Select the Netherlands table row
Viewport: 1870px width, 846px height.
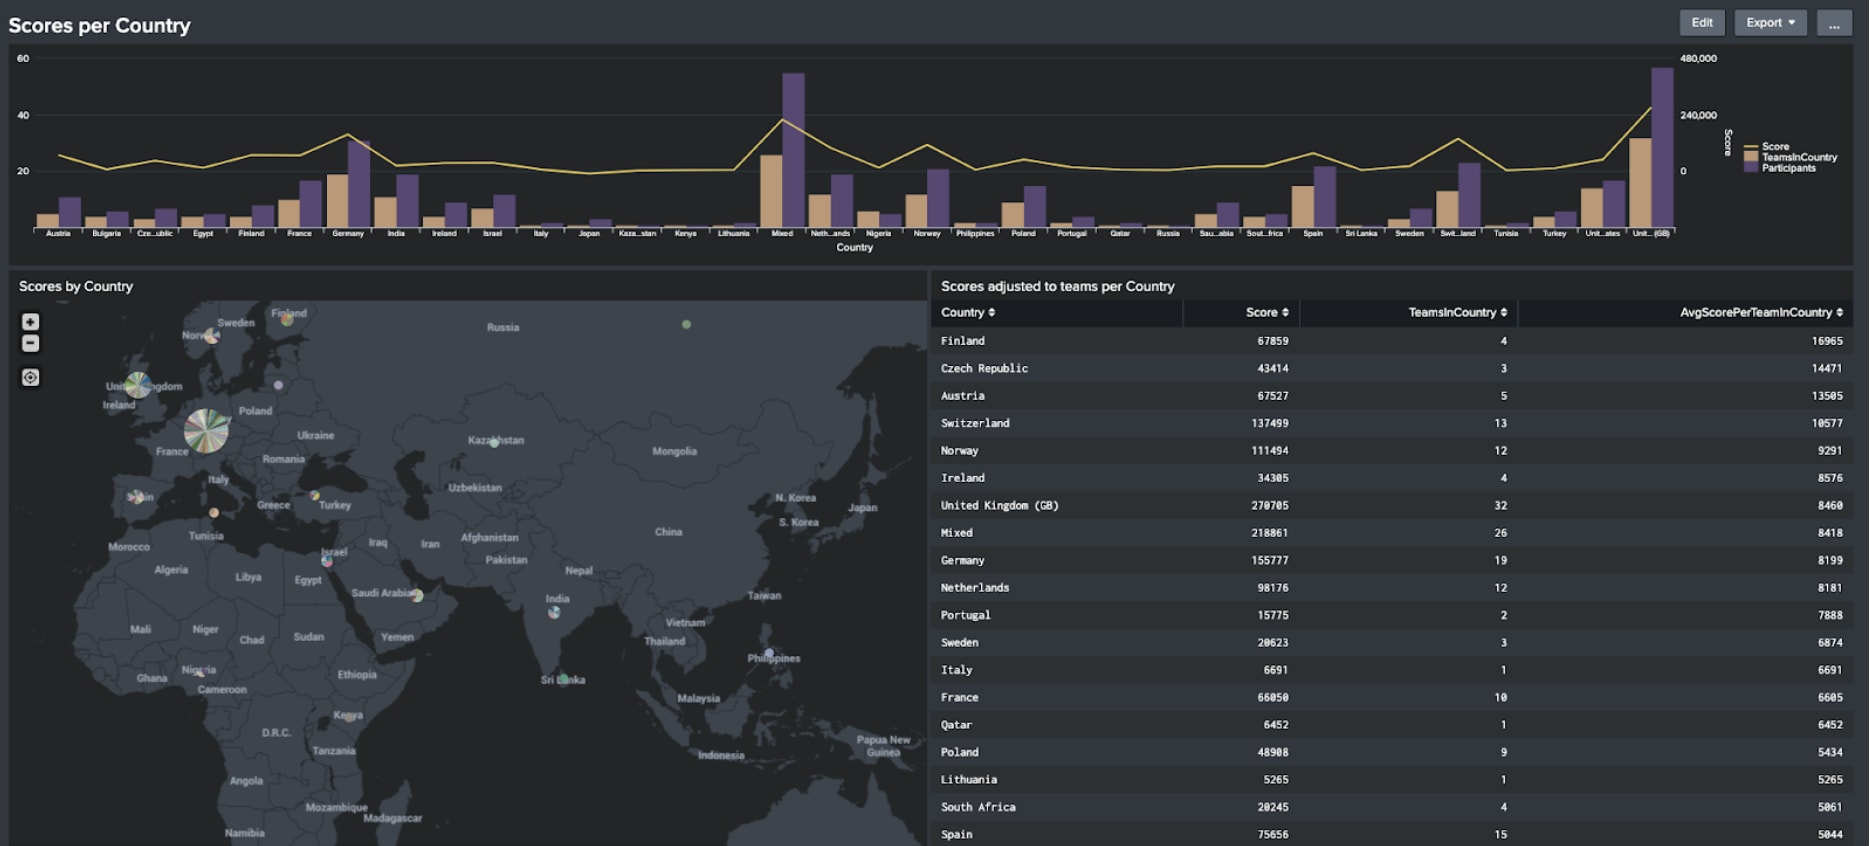pos(1391,588)
